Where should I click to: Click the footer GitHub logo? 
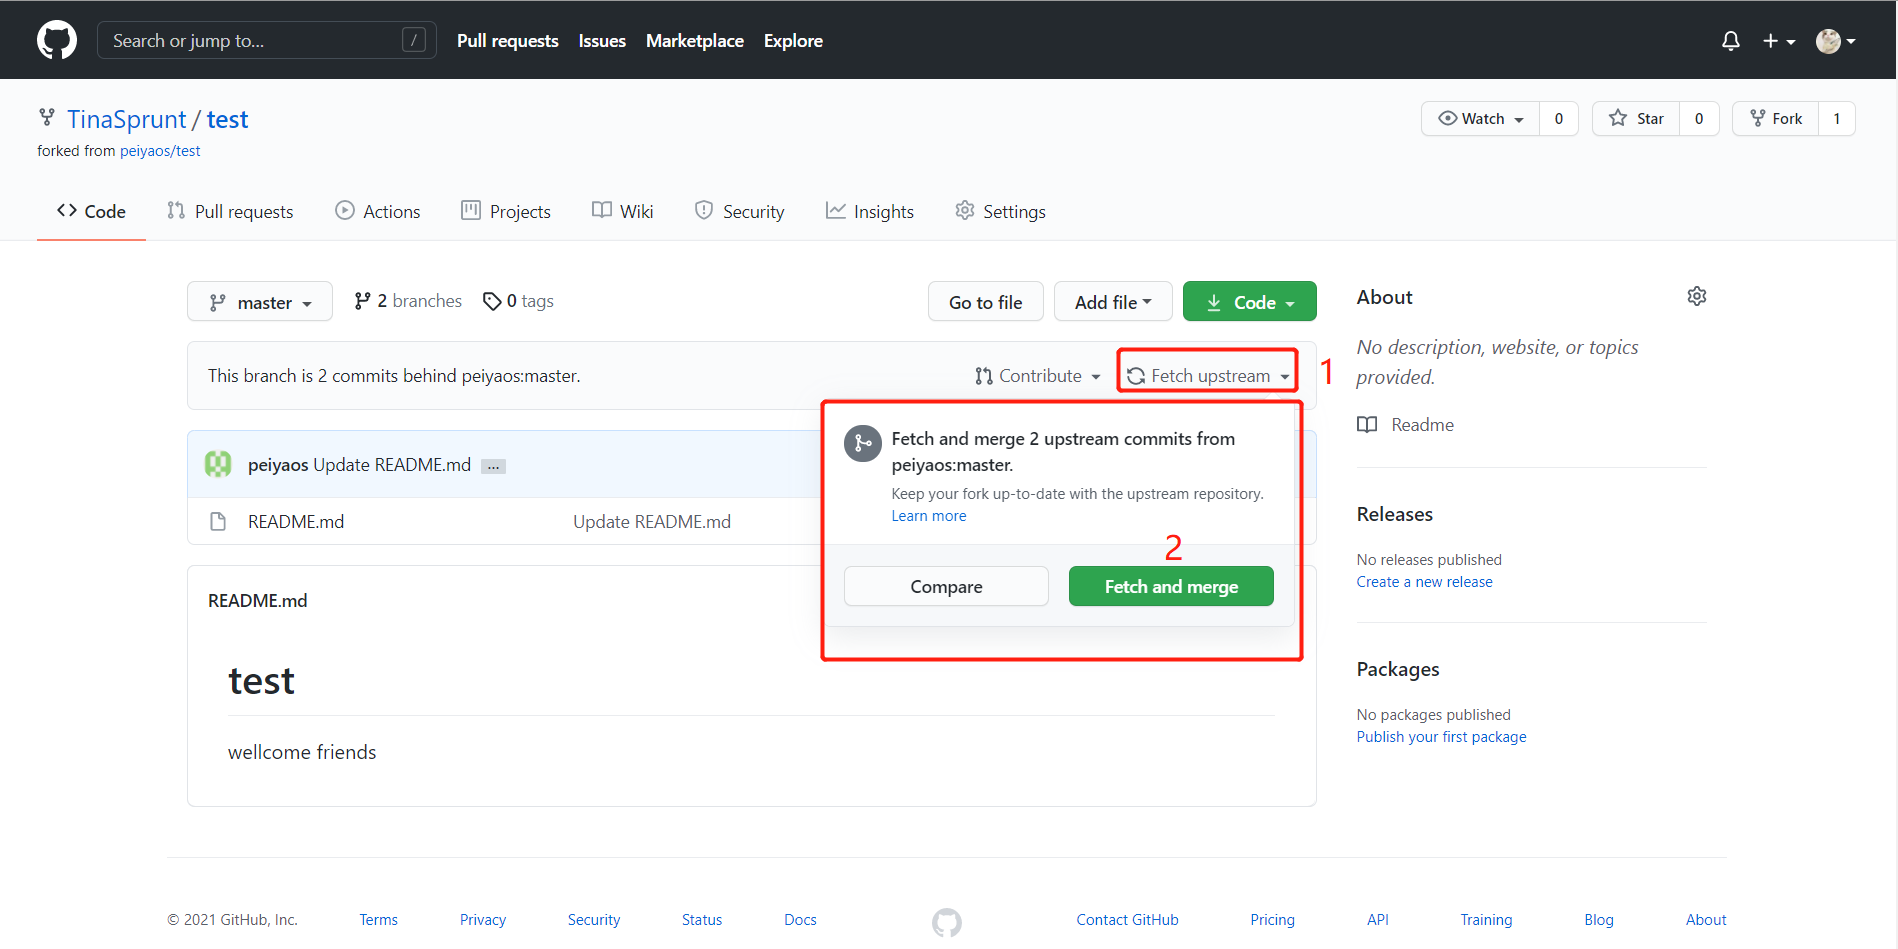coord(947,922)
